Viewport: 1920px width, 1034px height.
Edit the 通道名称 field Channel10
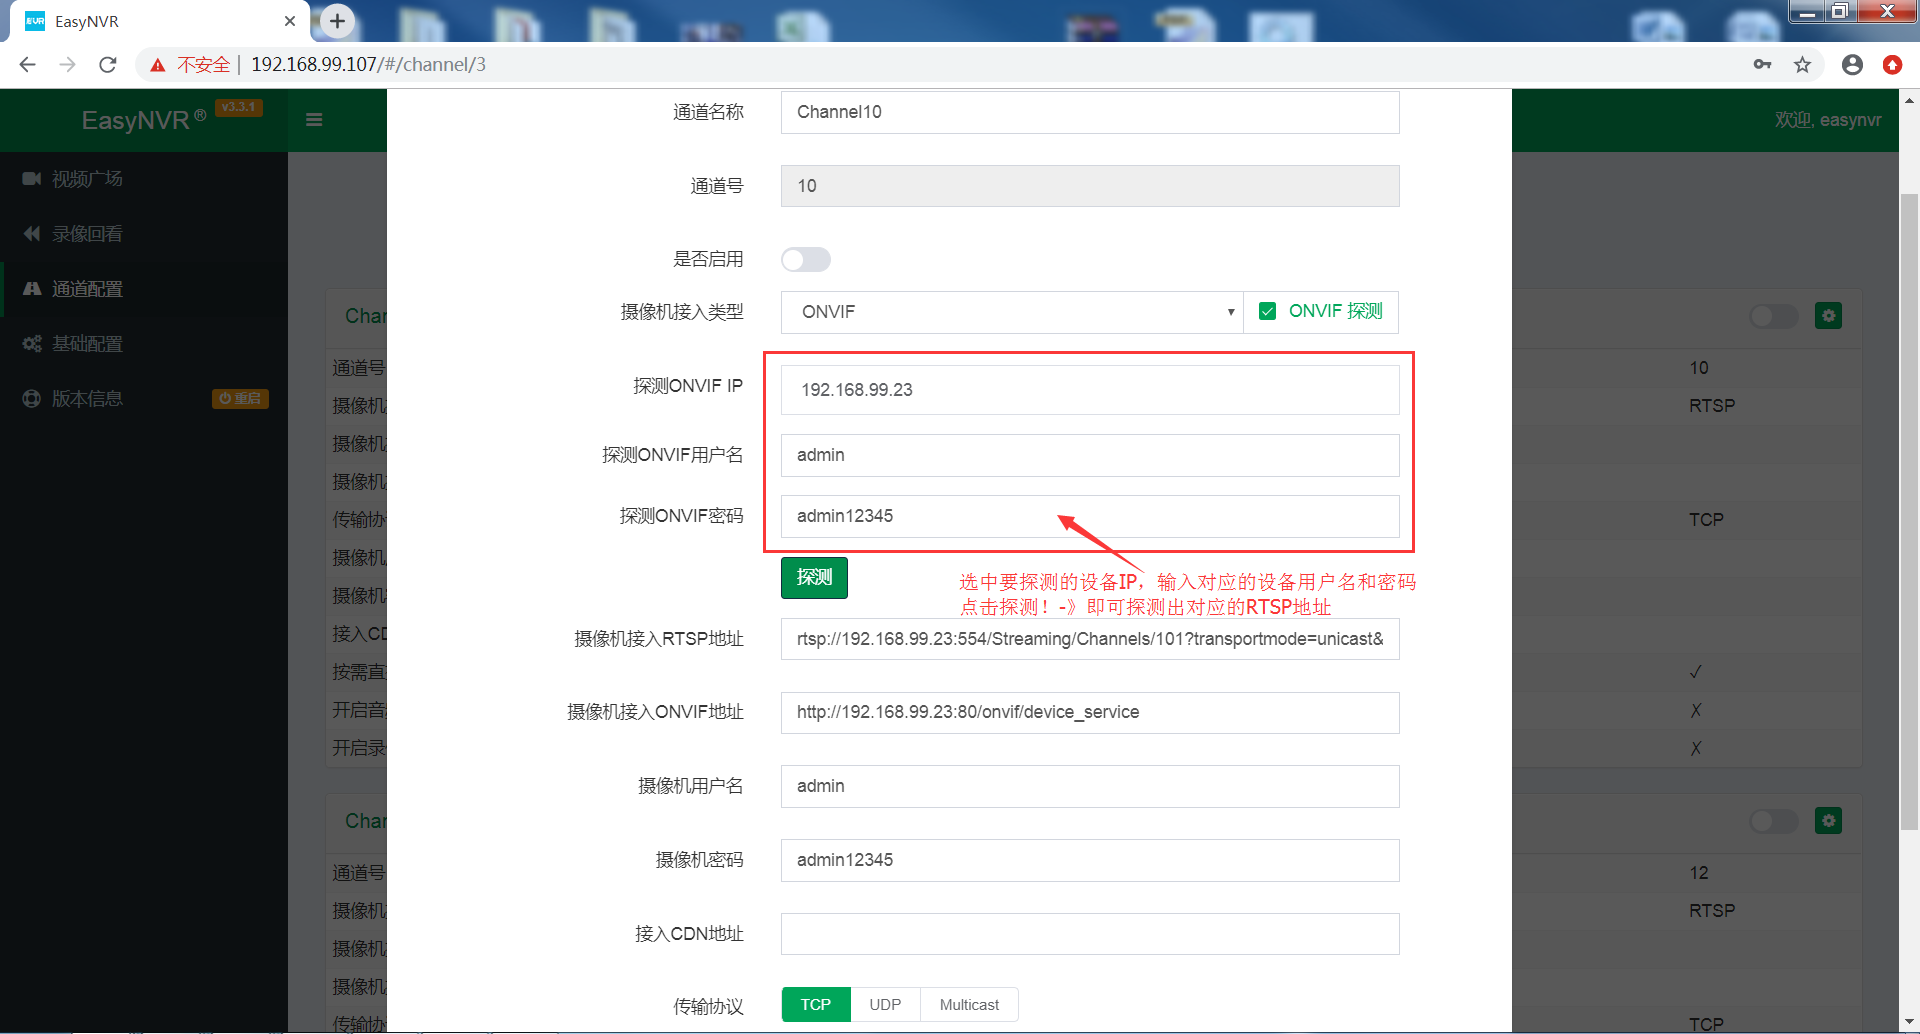pos(1090,112)
